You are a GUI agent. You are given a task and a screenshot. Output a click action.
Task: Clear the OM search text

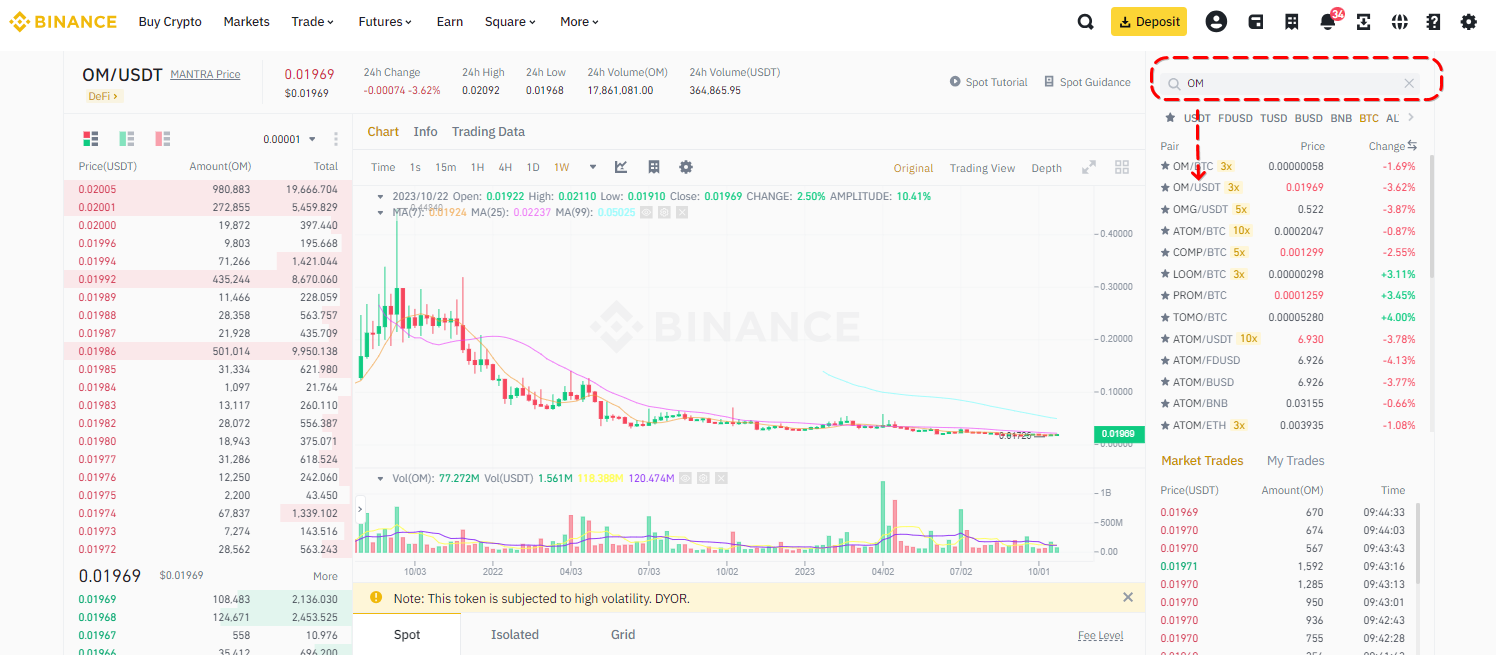(1409, 83)
